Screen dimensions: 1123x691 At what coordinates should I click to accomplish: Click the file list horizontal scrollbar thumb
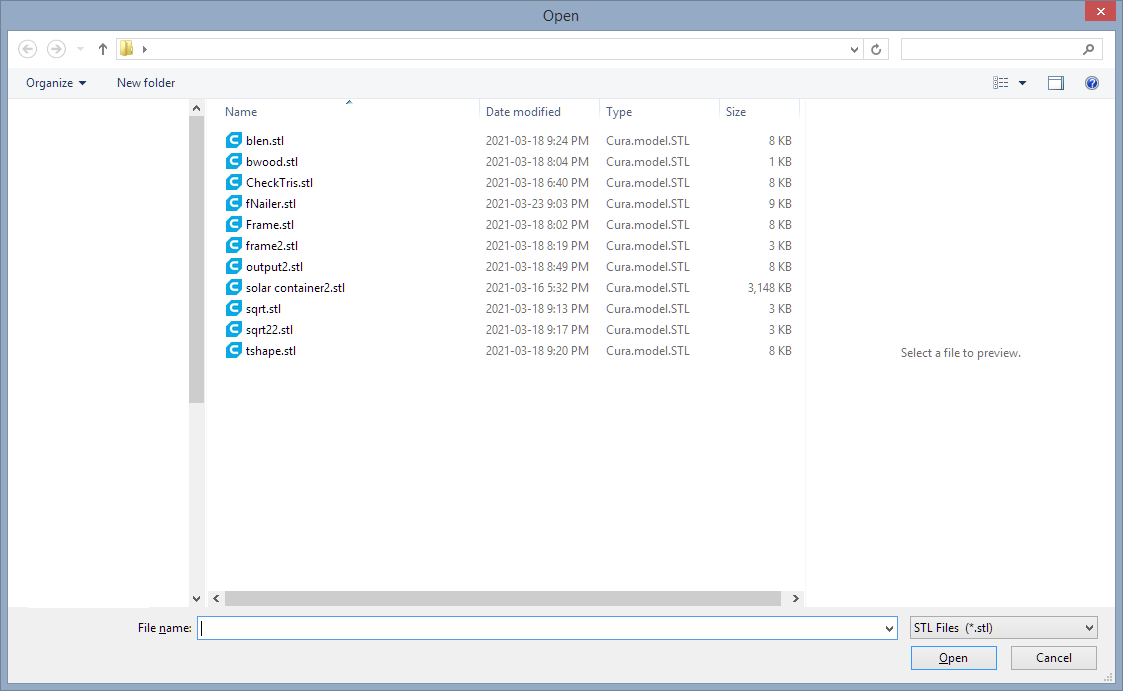[x=502, y=599]
